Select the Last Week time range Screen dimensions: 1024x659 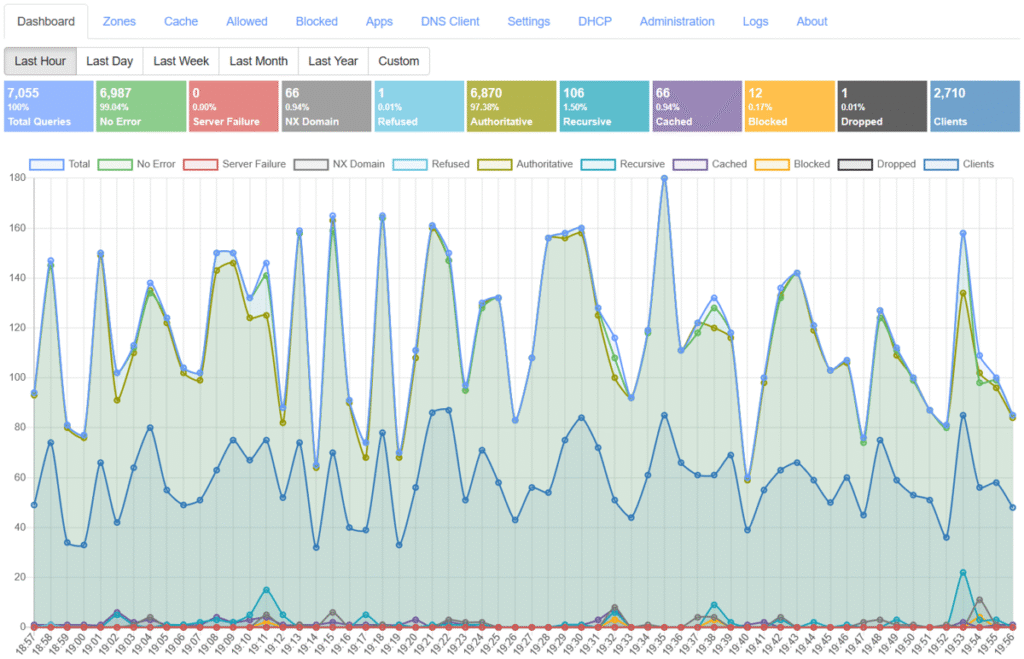(x=180, y=61)
